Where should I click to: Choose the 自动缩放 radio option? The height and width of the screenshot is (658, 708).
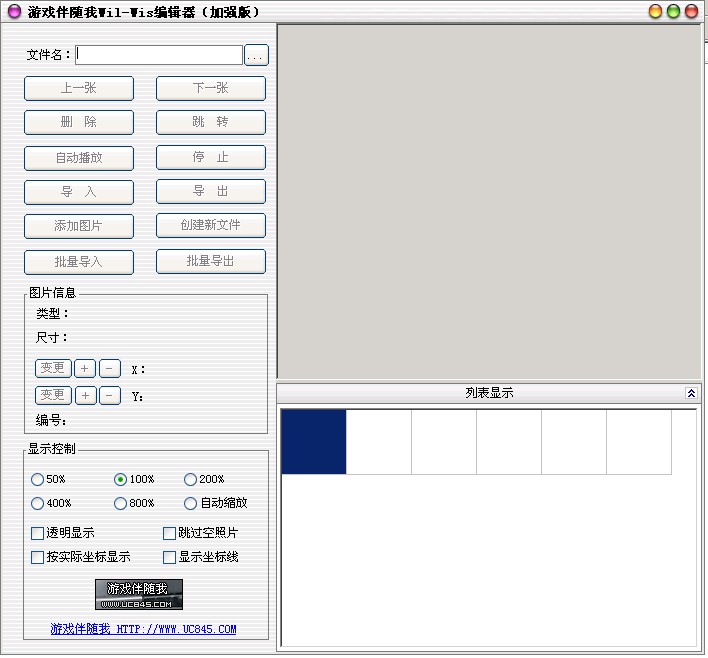point(190,504)
